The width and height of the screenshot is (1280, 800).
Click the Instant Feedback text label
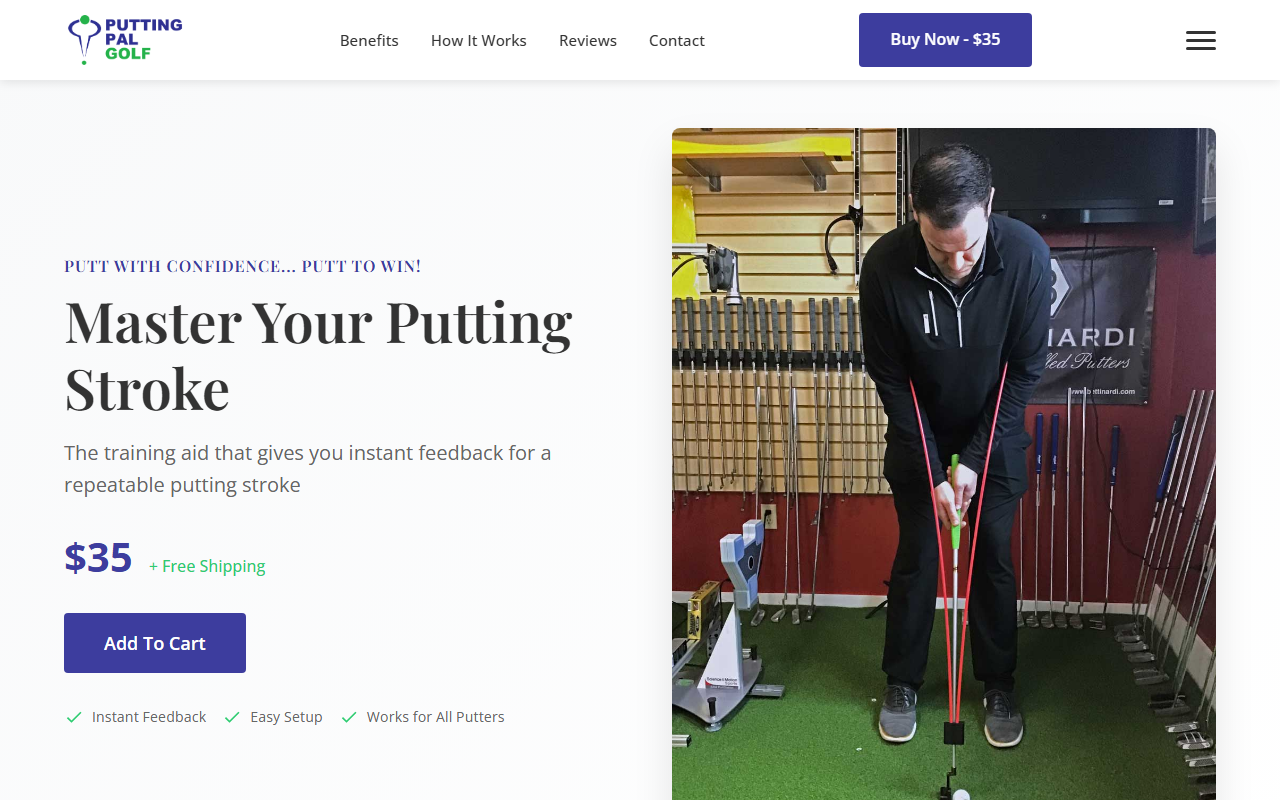tap(147, 716)
